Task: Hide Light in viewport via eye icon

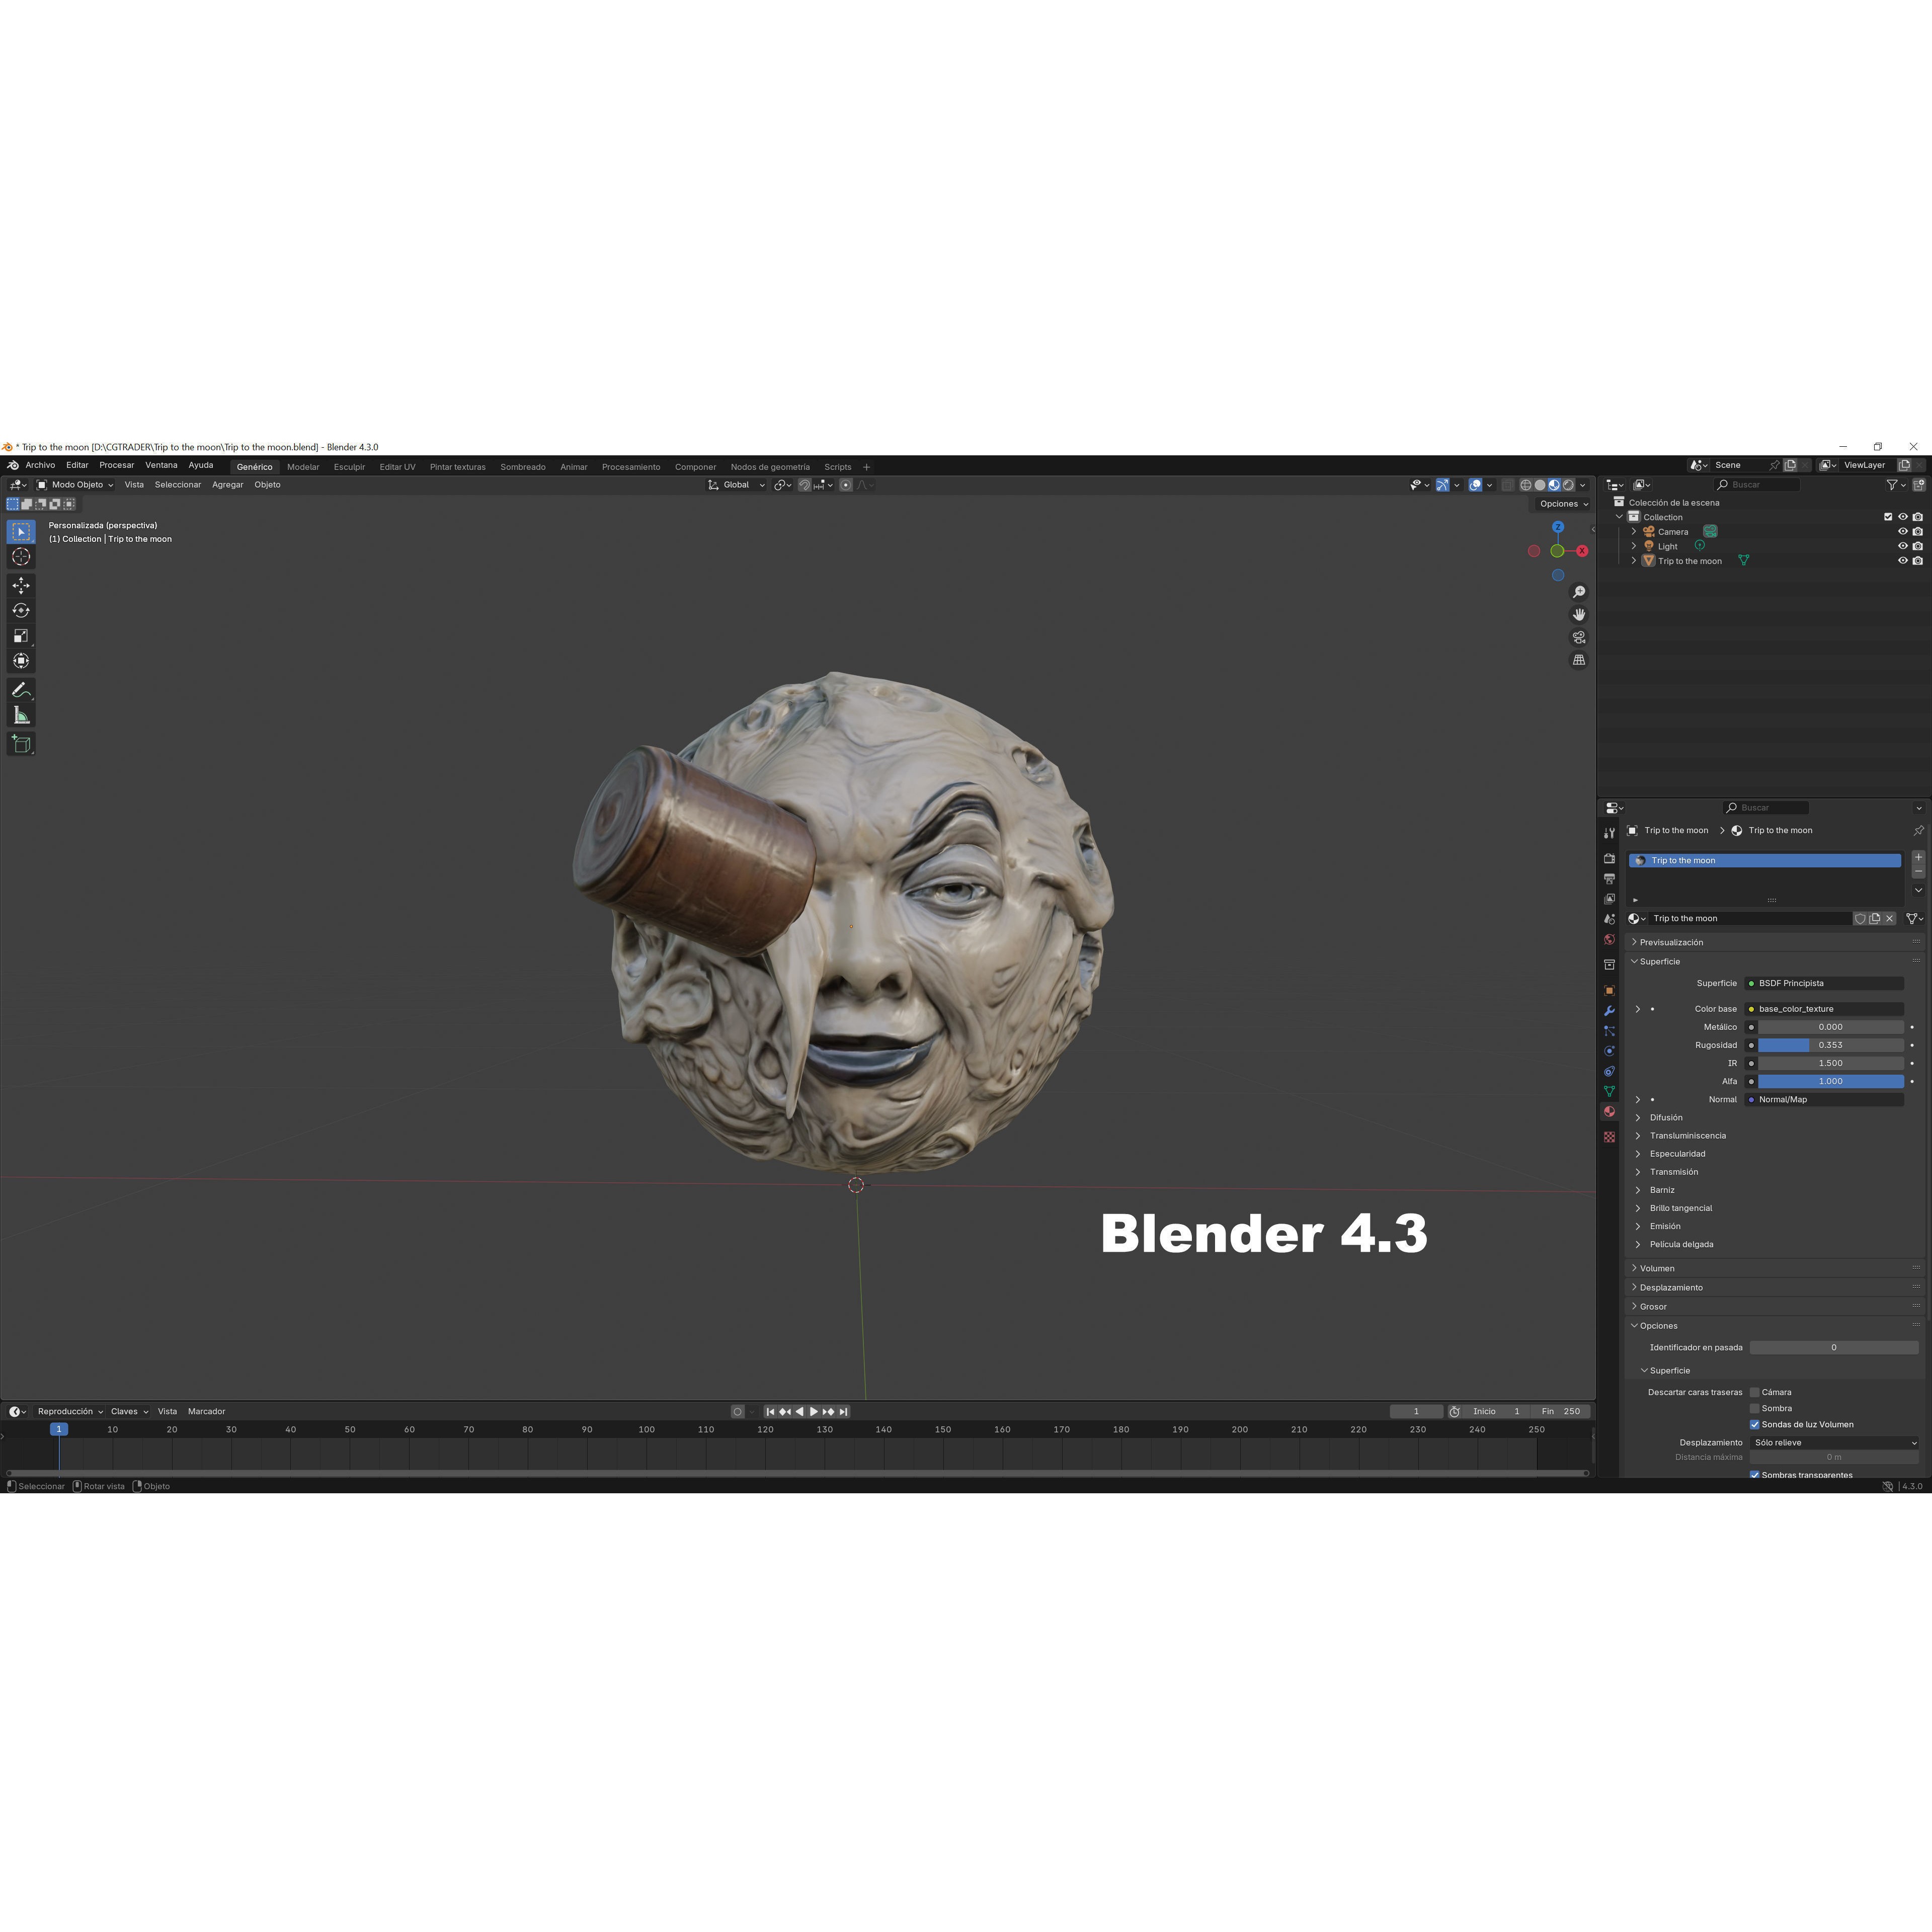Action: (x=1903, y=546)
